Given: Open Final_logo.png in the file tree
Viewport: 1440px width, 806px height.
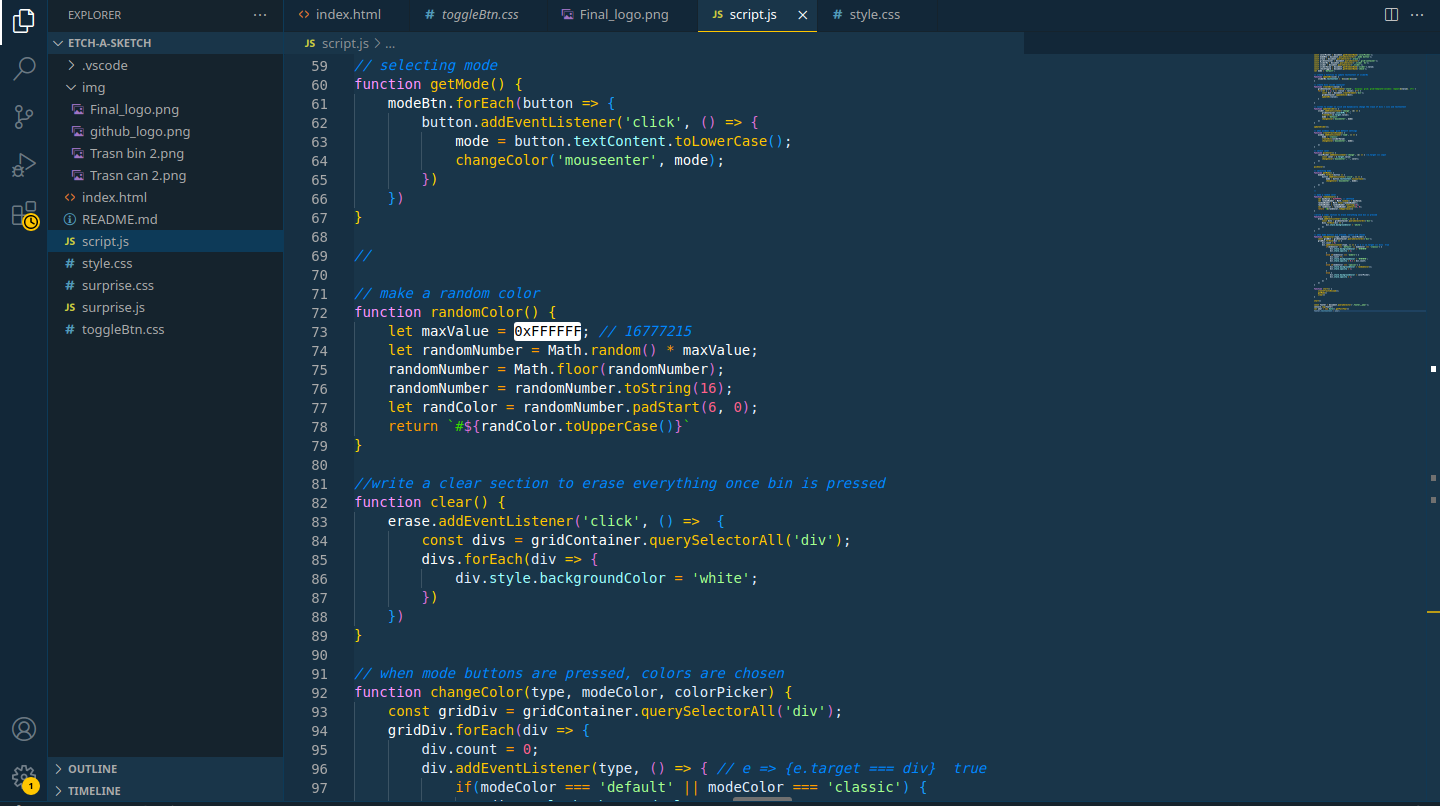Looking at the screenshot, I should [x=166, y=109].
